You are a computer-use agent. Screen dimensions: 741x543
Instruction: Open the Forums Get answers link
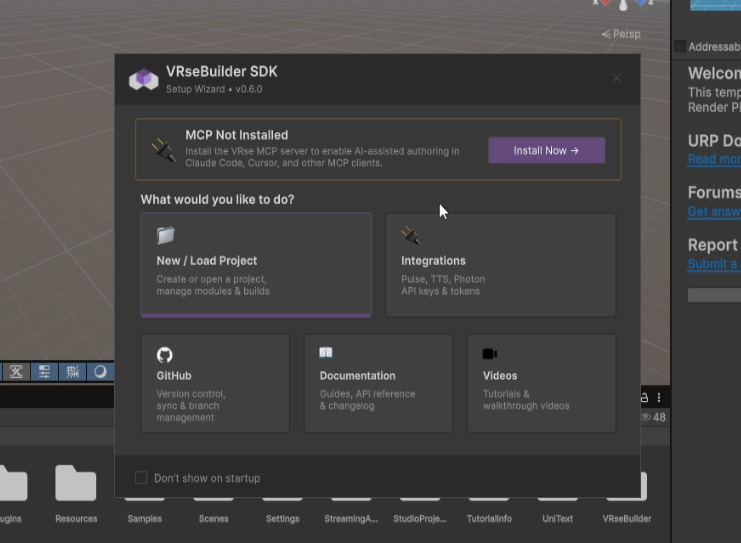(x=714, y=211)
